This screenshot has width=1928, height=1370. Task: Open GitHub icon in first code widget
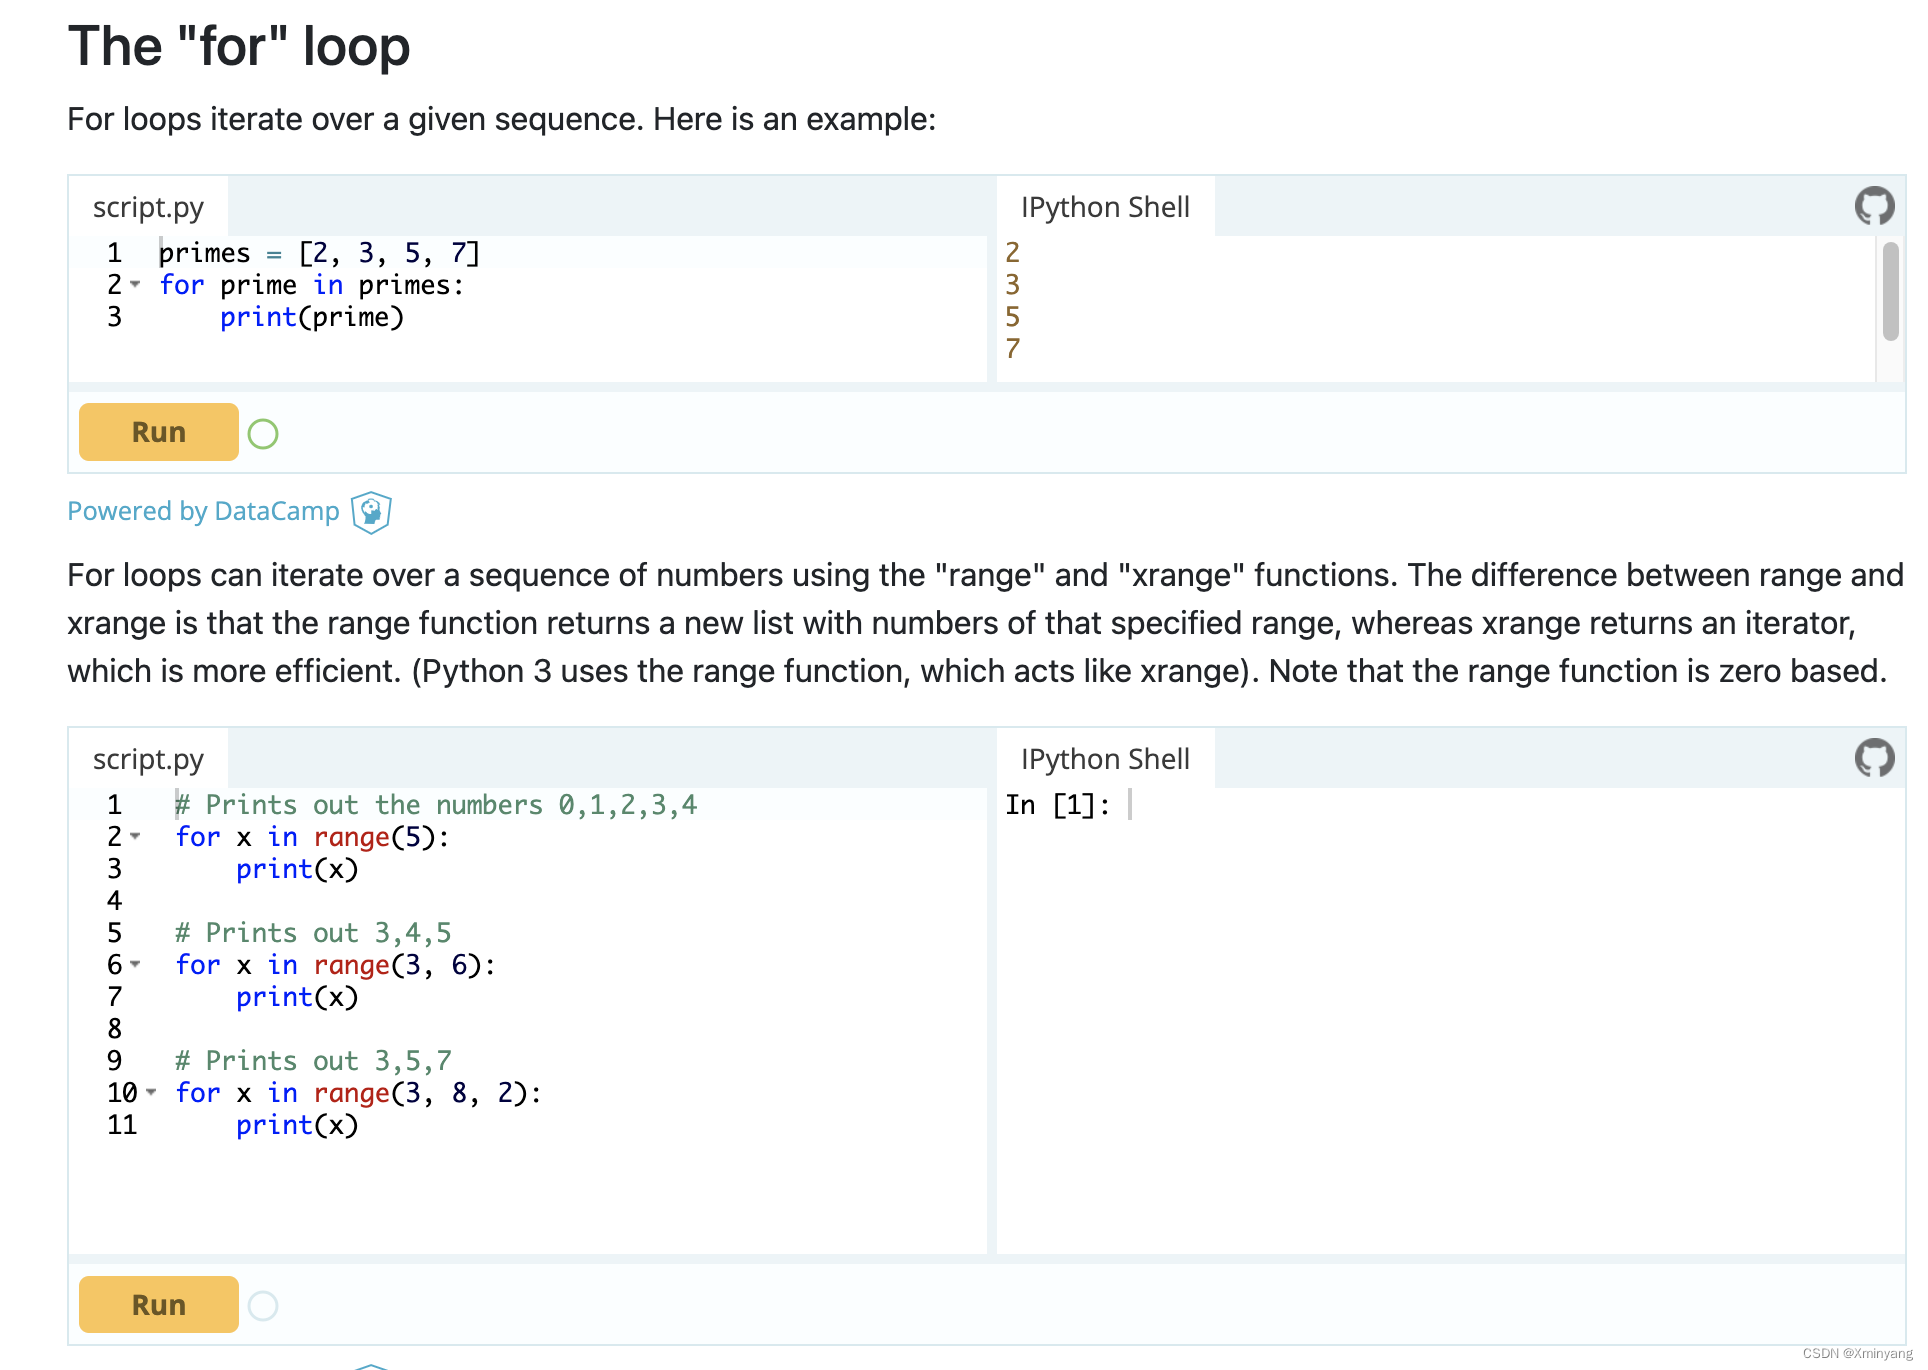(1873, 206)
